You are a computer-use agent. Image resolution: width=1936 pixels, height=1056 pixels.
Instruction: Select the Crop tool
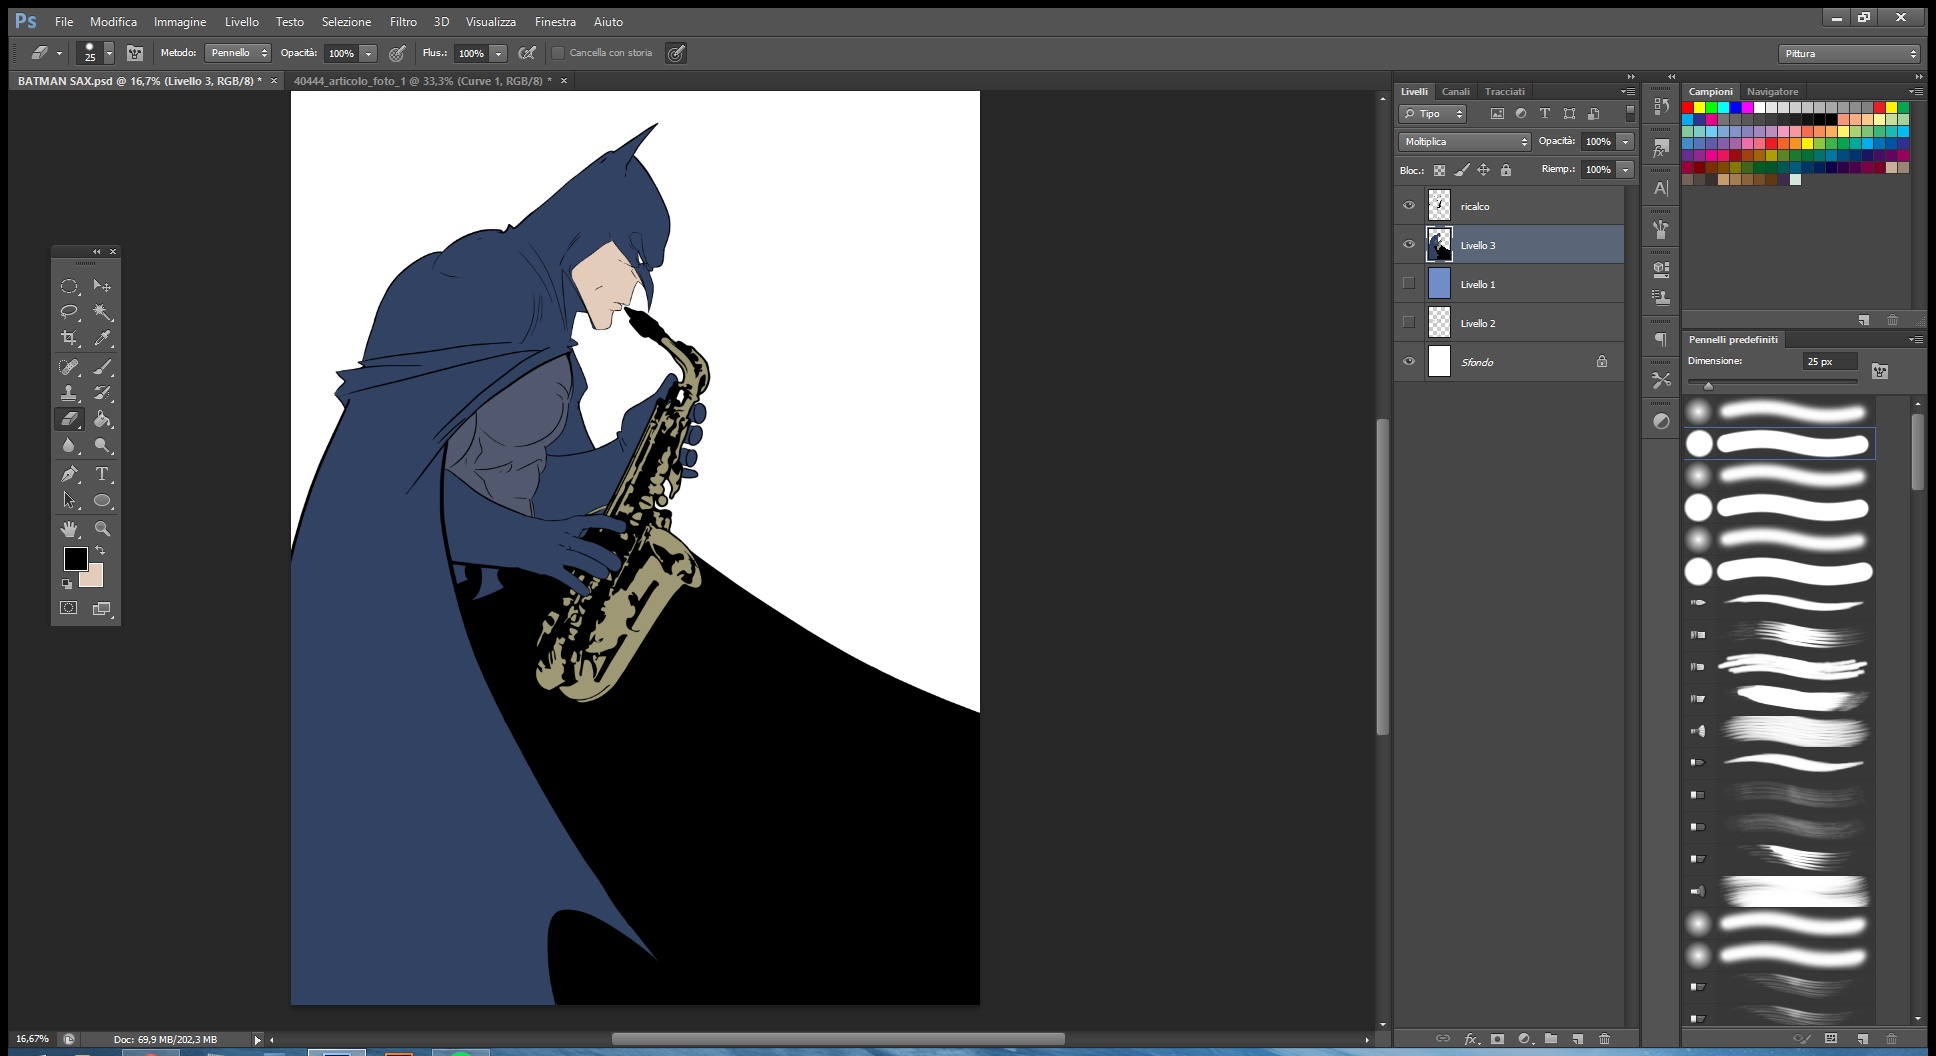(69, 338)
